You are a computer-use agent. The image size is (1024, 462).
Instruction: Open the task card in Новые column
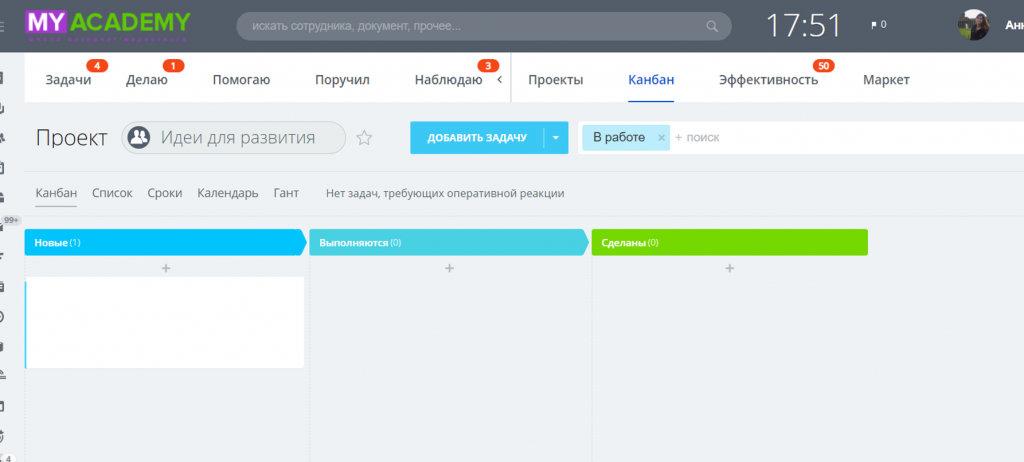(x=165, y=323)
